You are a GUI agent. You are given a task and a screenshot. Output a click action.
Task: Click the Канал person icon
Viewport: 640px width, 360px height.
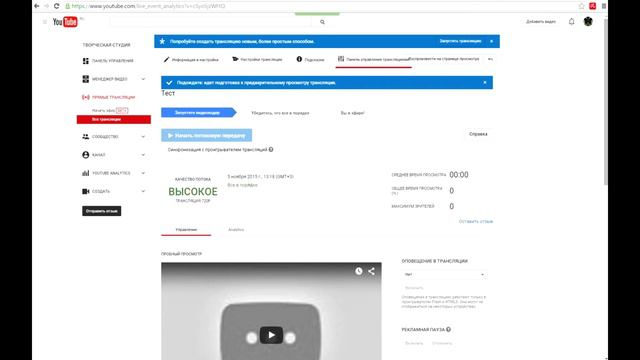86,155
